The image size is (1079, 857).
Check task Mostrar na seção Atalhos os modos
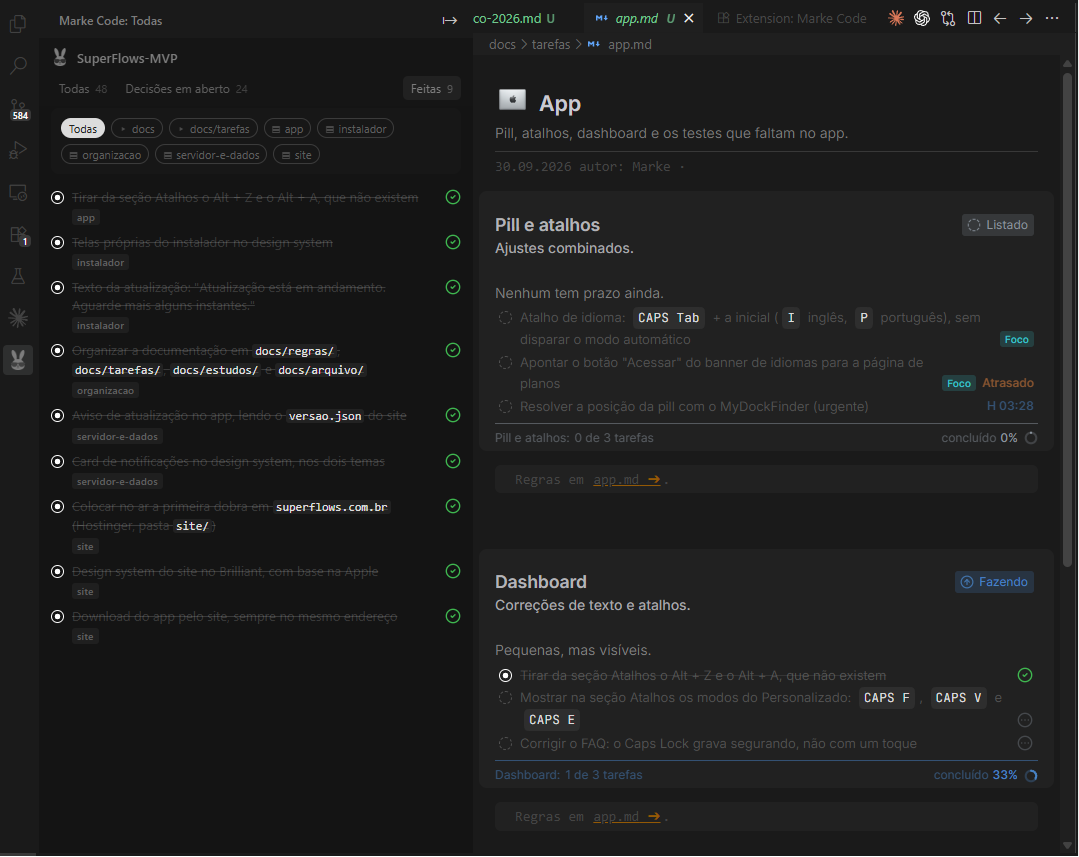tap(505, 698)
